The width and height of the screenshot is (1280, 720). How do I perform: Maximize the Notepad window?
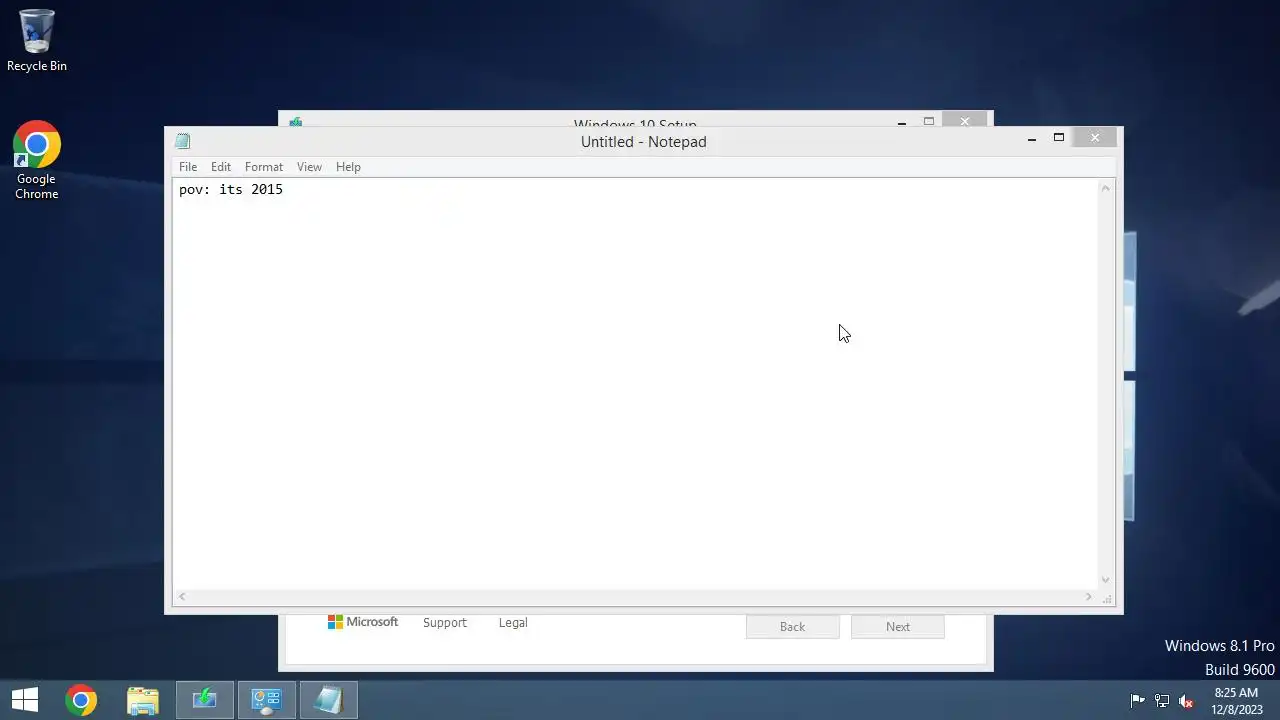click(x=1059, y=138)
